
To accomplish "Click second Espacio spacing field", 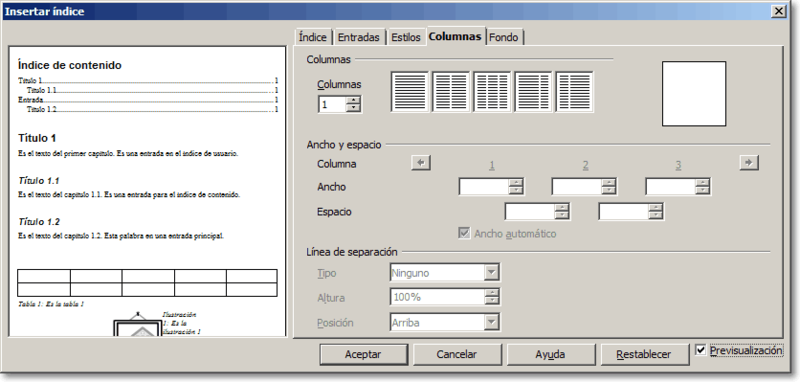I will (623, 211).
